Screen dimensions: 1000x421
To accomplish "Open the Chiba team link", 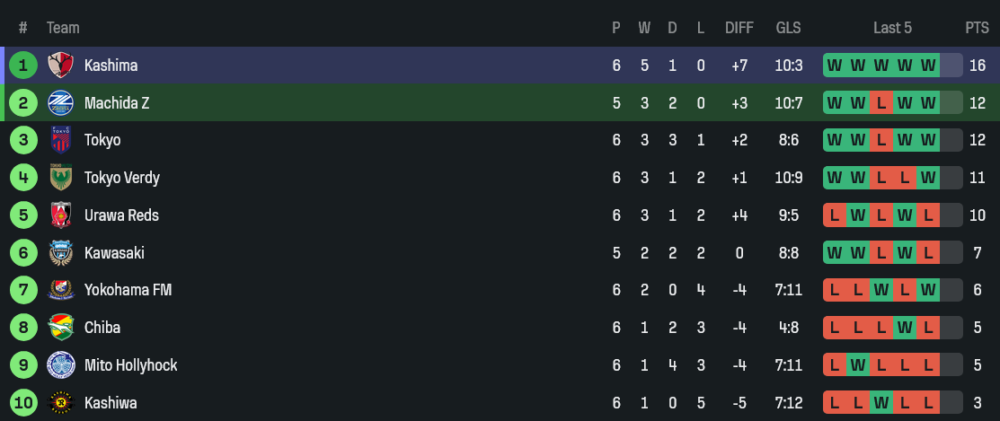I will pyautogui.click(x=102, y=328).
